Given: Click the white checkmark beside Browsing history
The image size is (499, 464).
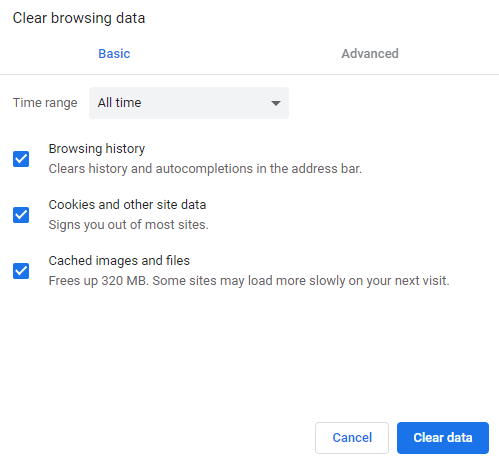Looking at the screenshot, I should tap(21, 159).
